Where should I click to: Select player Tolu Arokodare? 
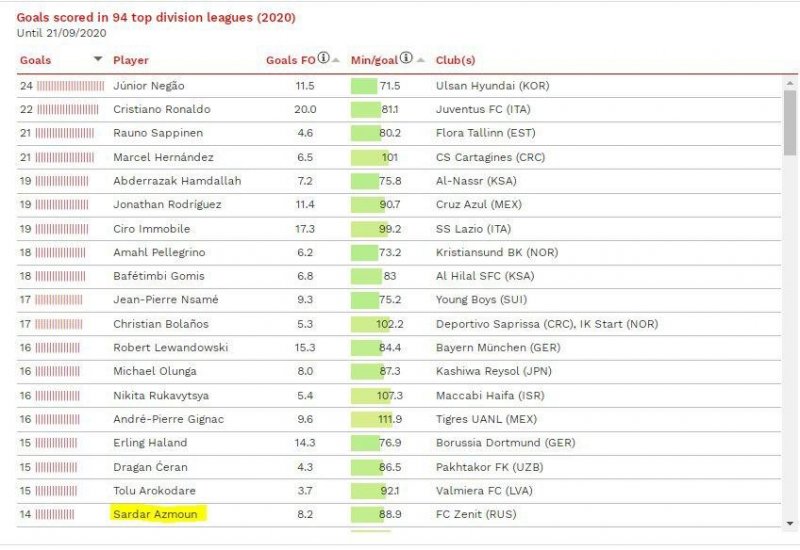(154, 490)
